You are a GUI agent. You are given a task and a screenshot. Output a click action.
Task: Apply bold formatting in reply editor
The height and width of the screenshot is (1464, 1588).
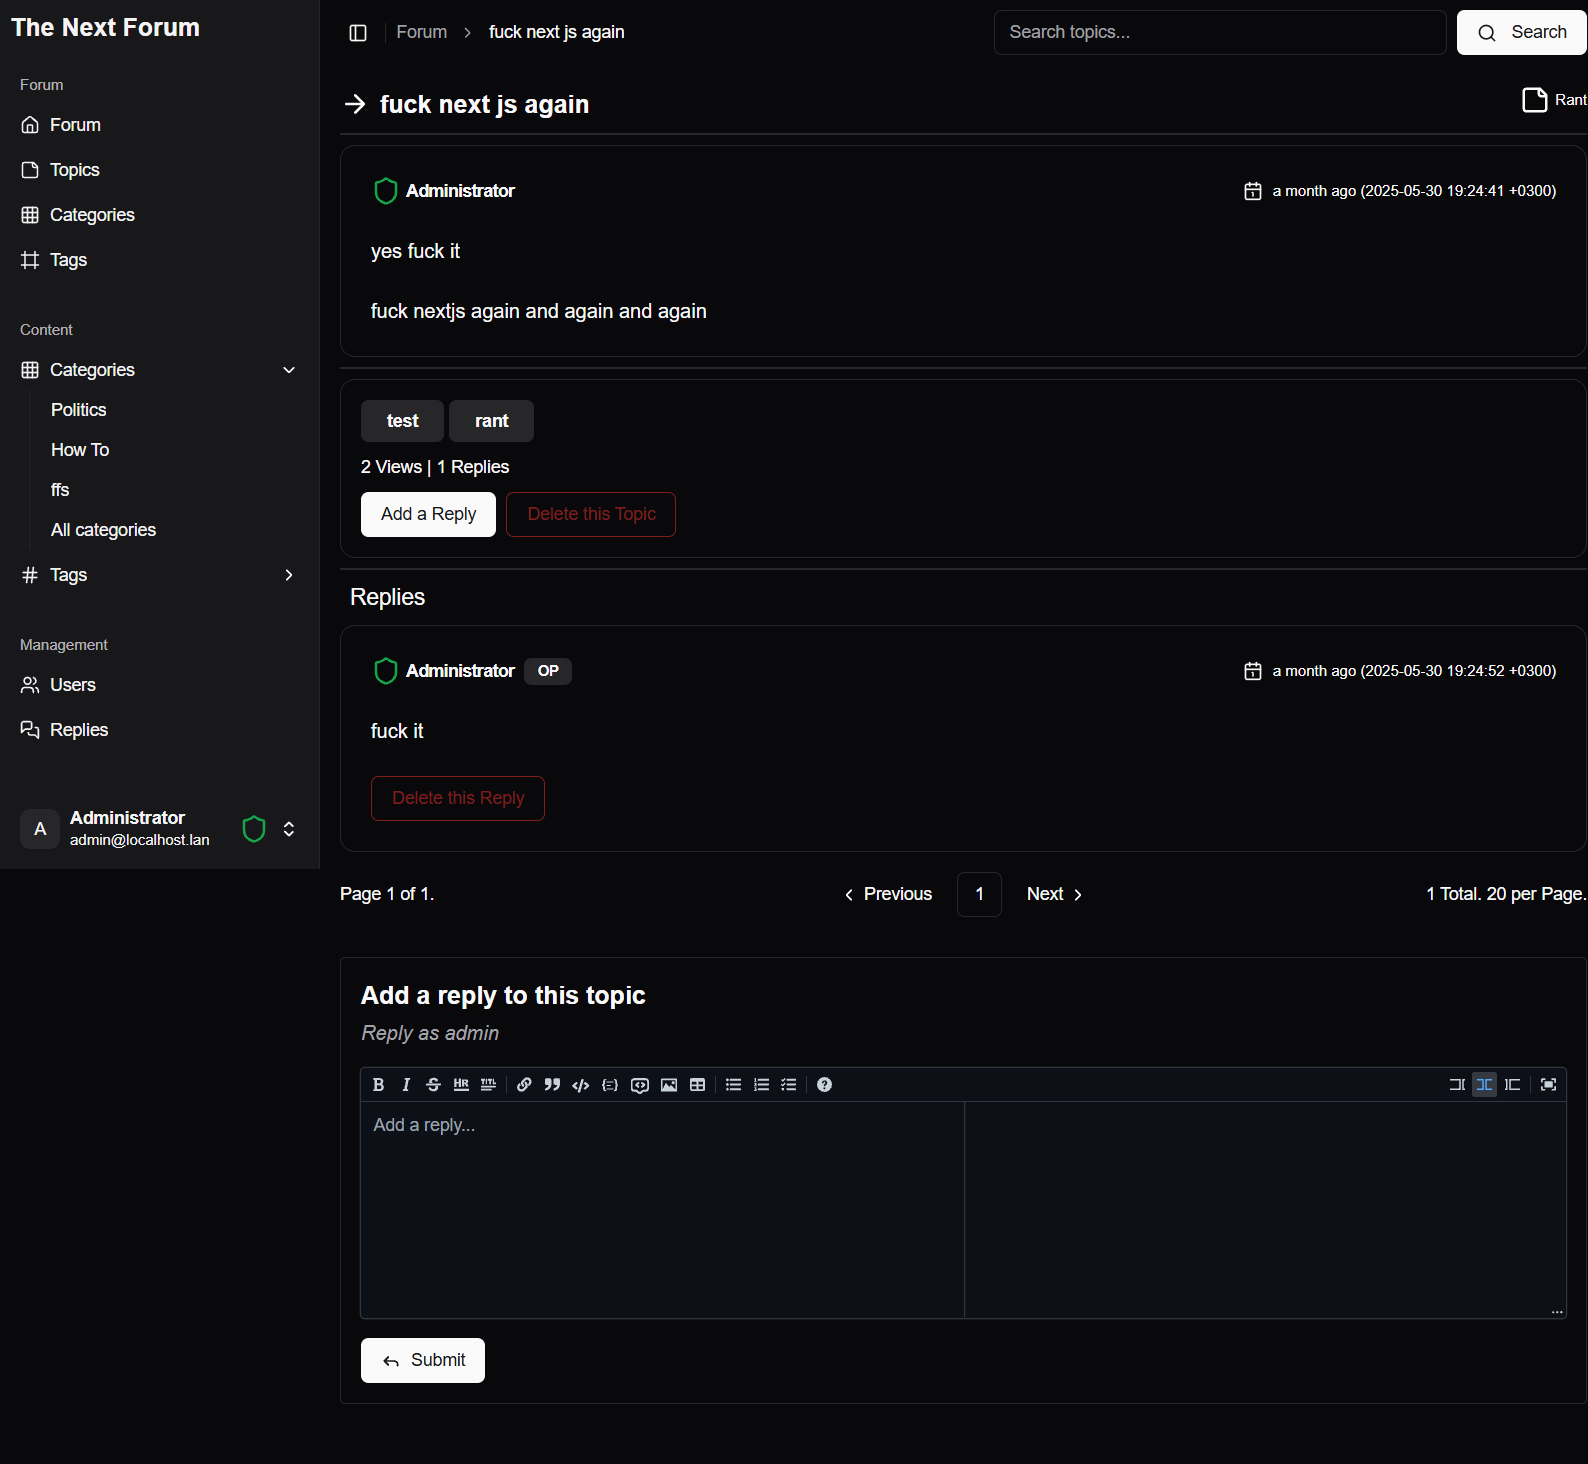tap(378, 1085)
